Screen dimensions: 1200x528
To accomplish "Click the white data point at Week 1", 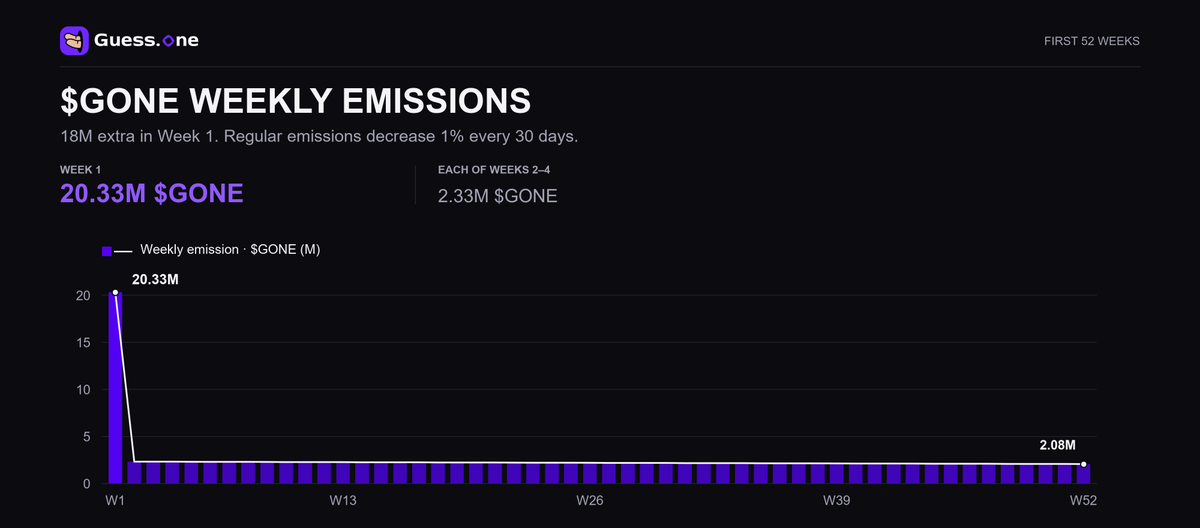I will [x=115, y=292].
